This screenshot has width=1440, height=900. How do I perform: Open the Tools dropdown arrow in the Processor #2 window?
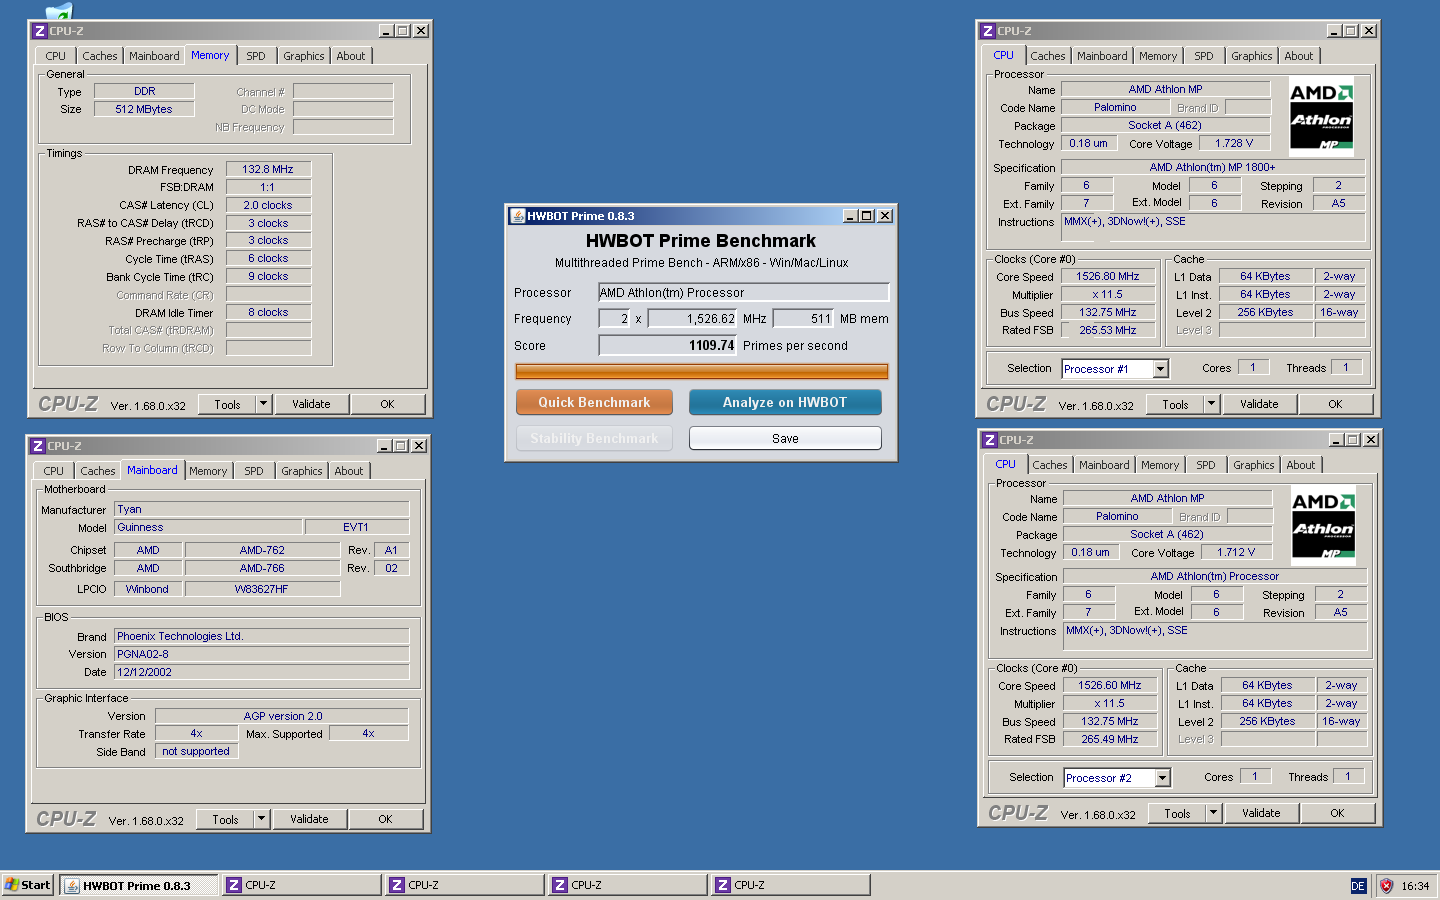point(1213,813)
